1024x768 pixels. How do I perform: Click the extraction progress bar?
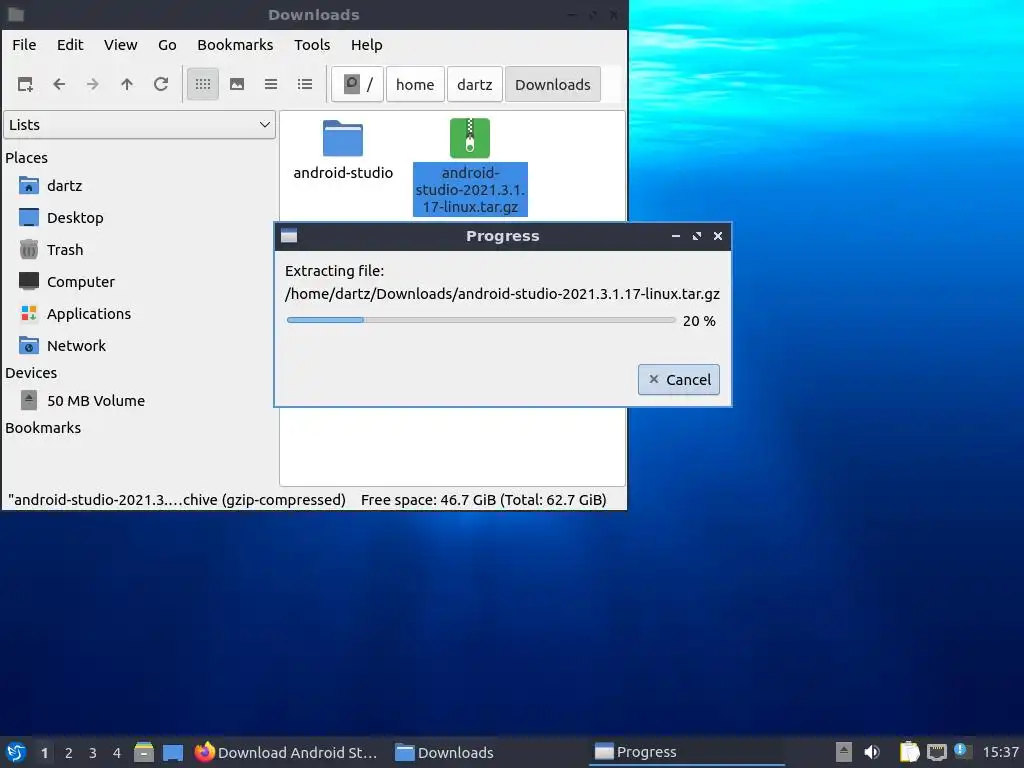pos(481,320)
